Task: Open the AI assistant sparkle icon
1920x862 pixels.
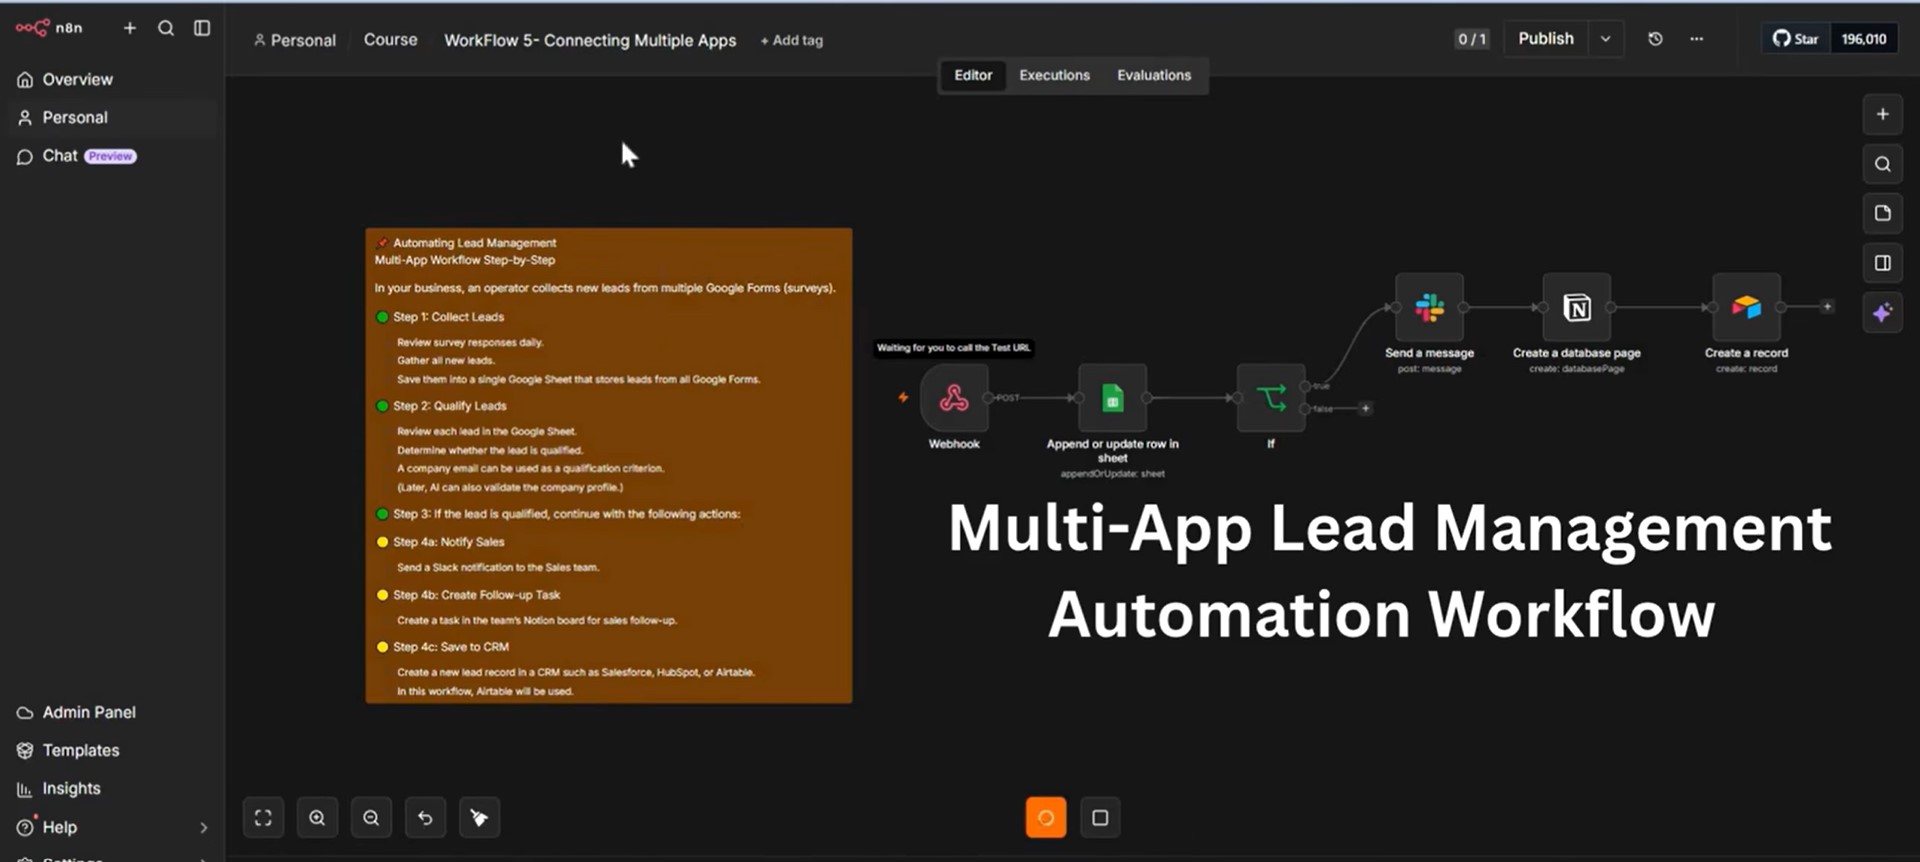Action: [x=1882, y=313]
